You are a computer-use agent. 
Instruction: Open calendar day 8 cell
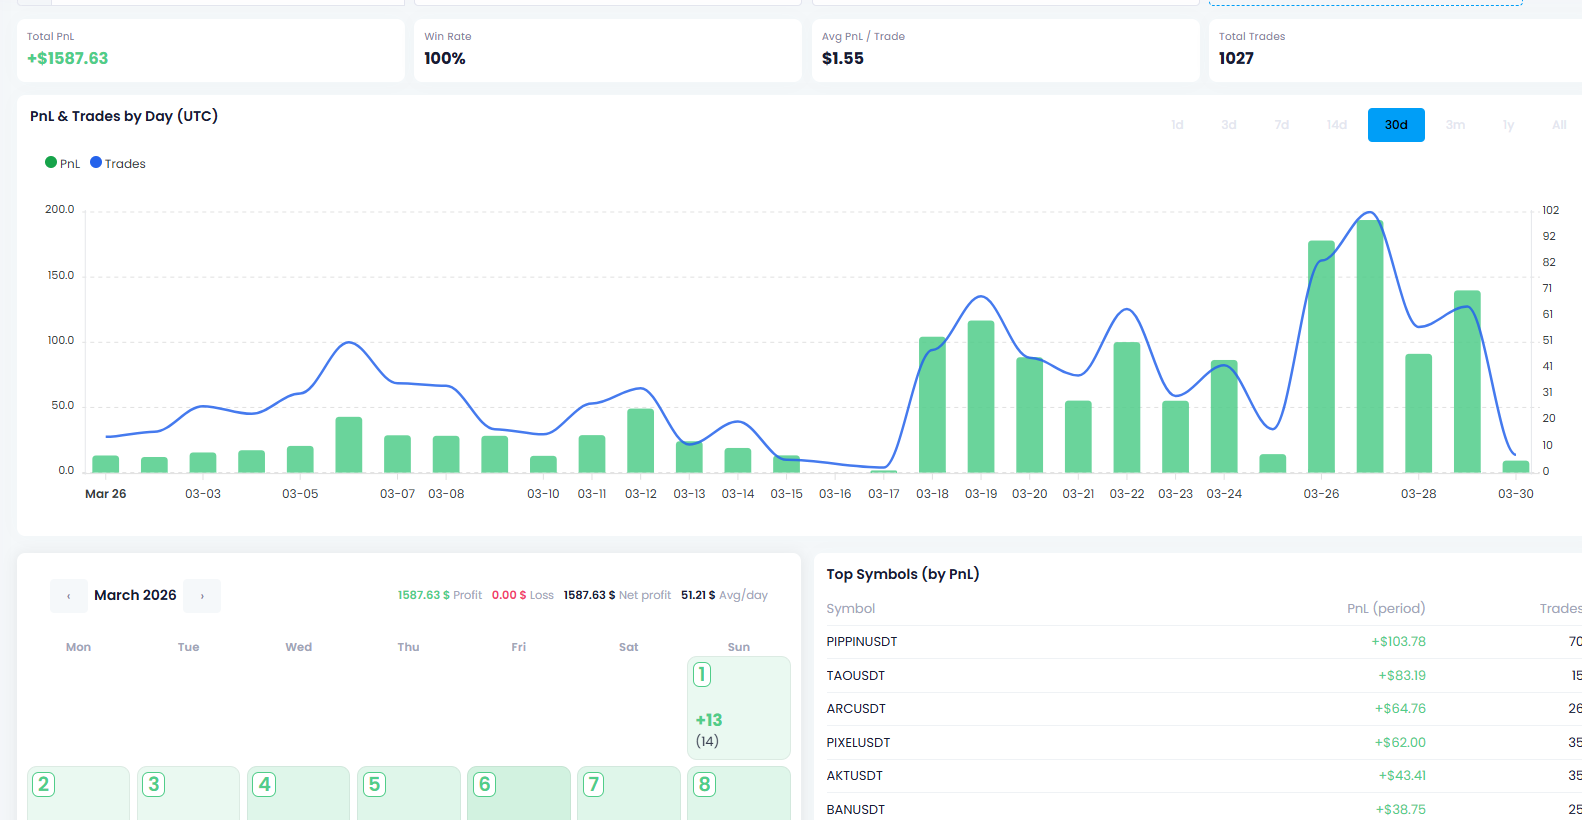click(x=739, y=793)
